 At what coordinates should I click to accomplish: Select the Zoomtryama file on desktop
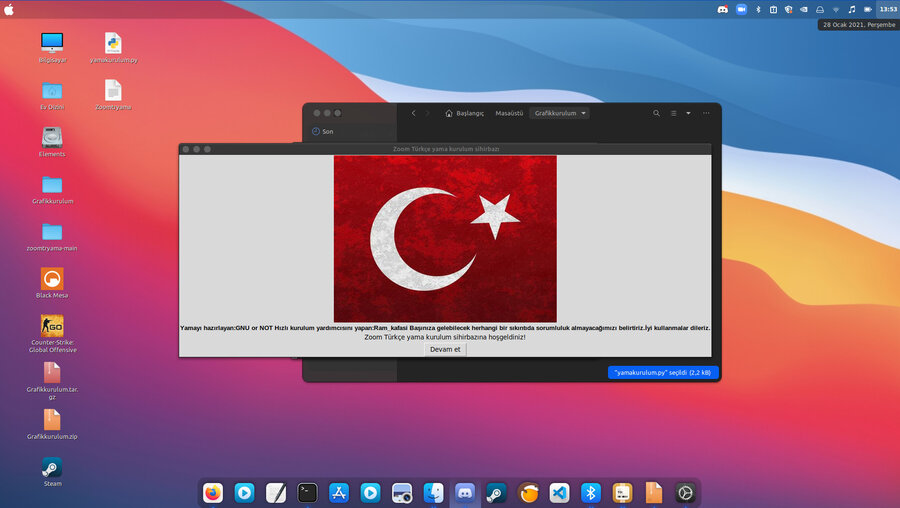point(113,95)
